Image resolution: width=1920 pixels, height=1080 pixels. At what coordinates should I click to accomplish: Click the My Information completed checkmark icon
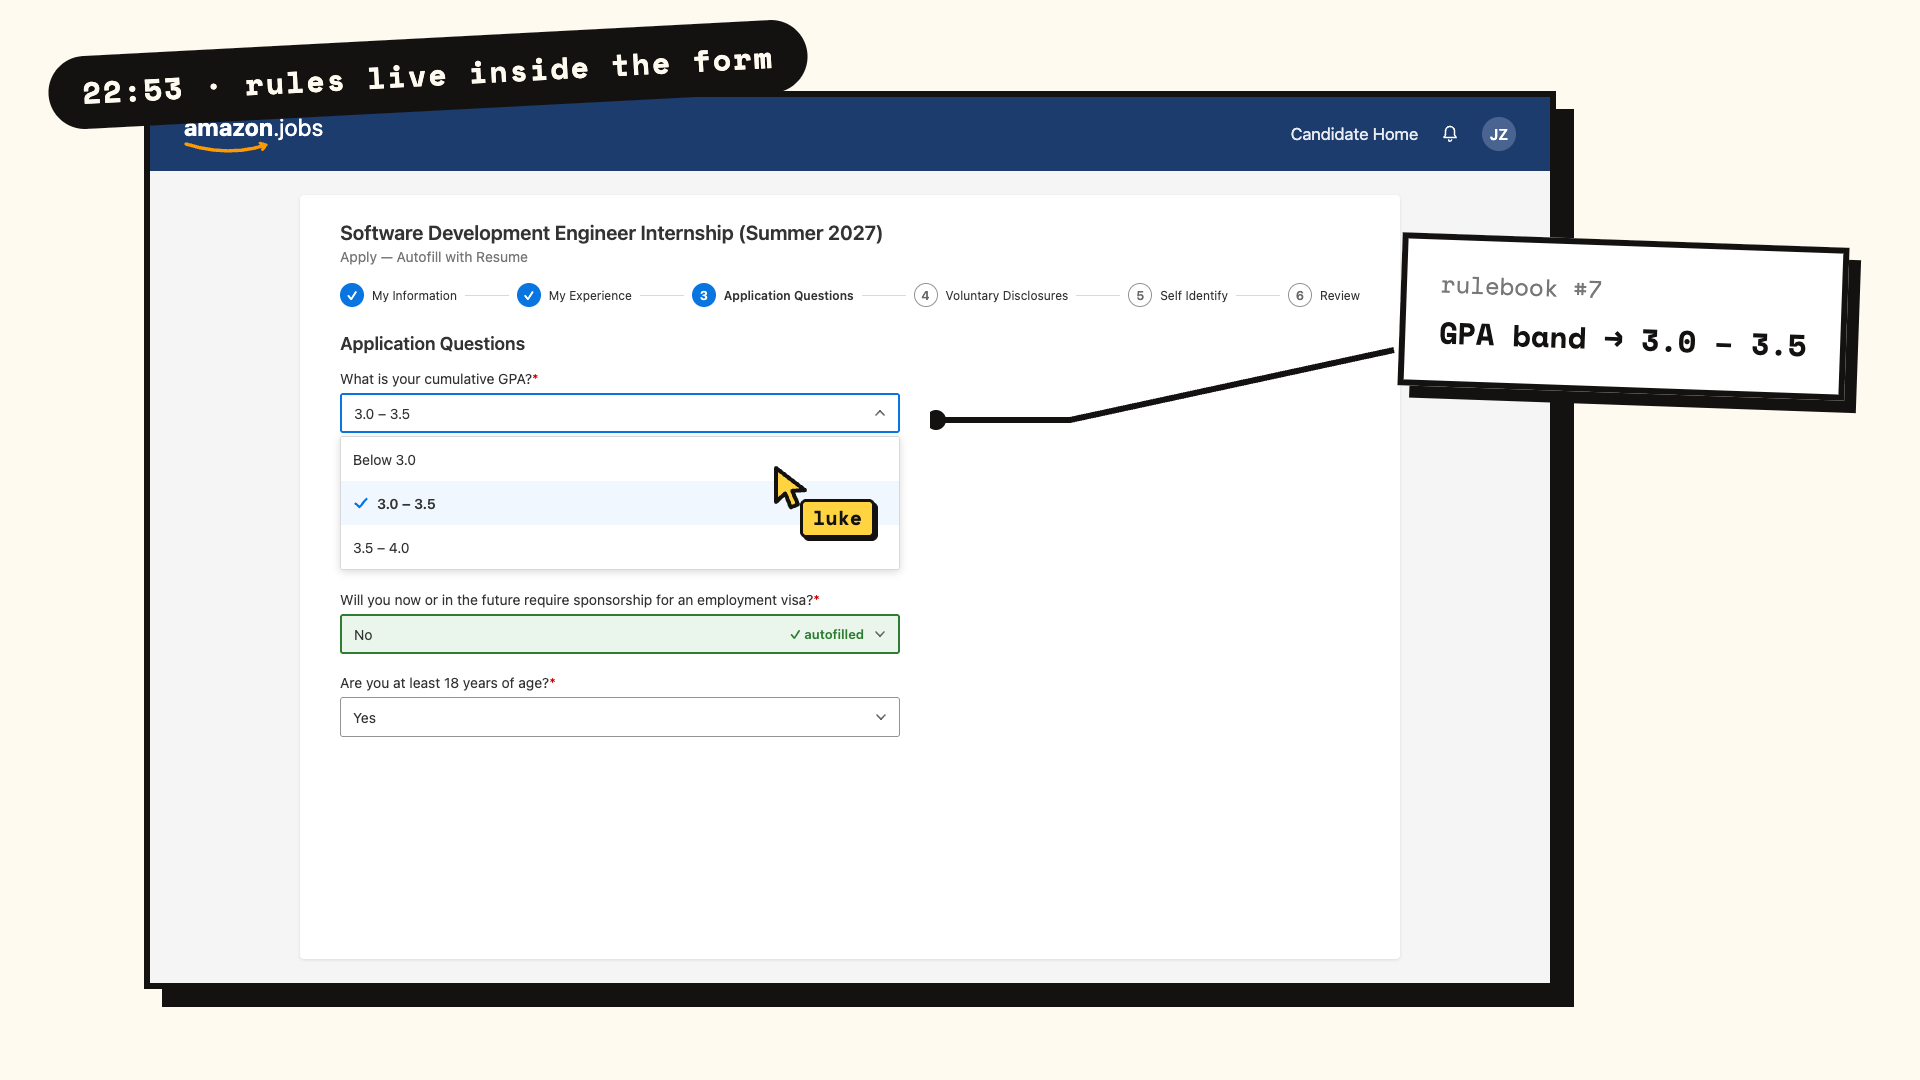pyautogui.click(x=352, y=295)
